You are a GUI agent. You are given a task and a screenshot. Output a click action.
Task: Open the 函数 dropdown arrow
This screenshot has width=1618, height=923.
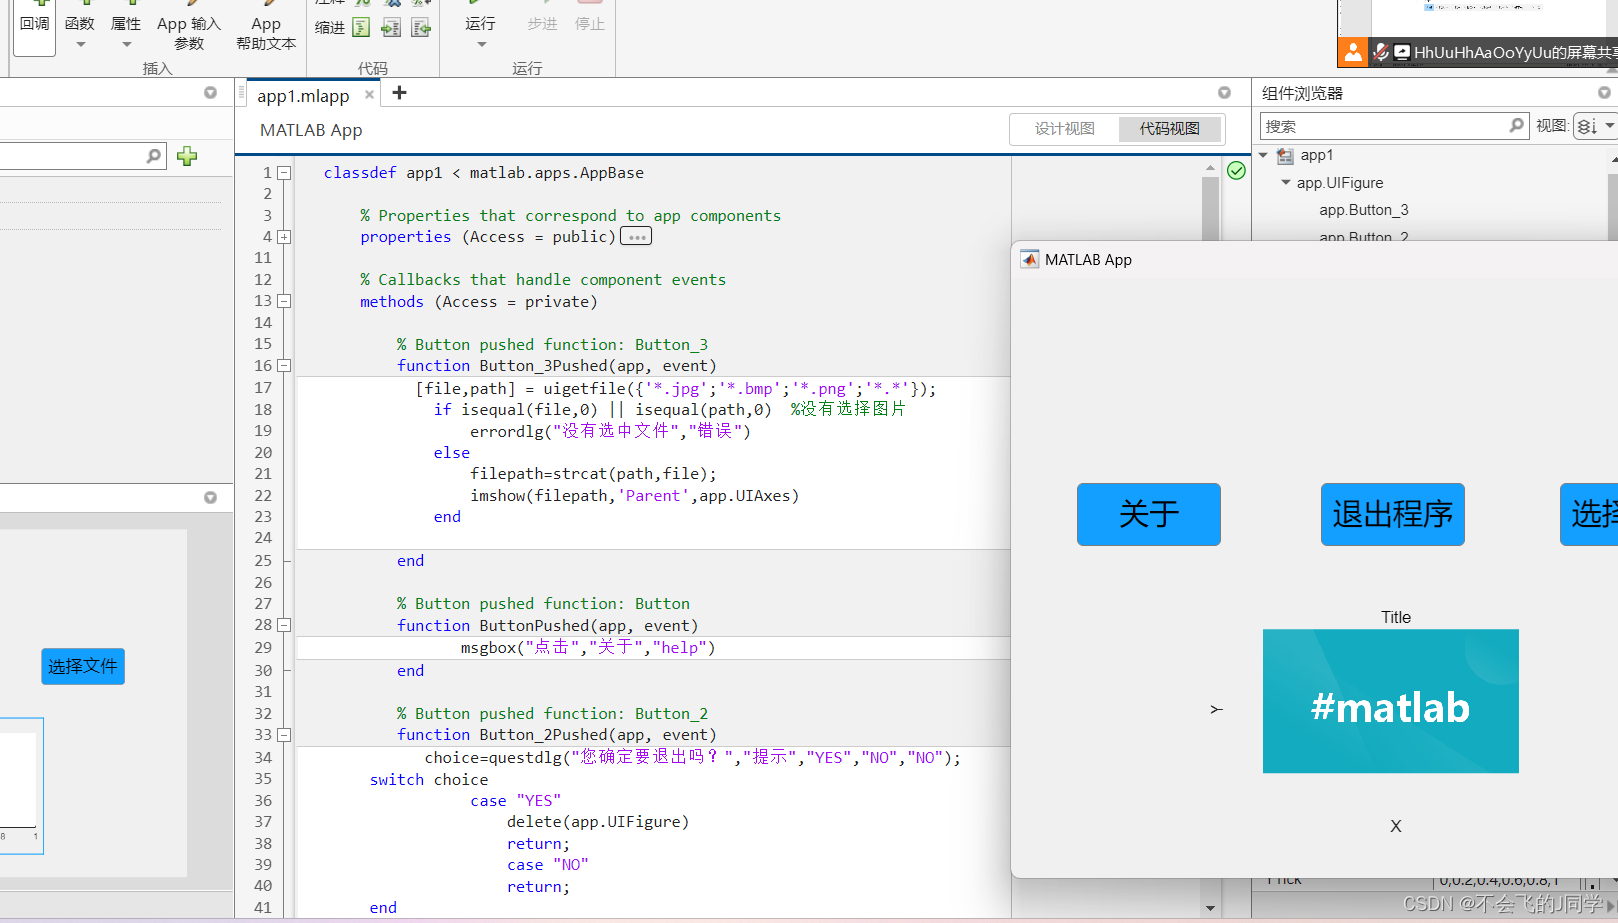coord(80,45)
